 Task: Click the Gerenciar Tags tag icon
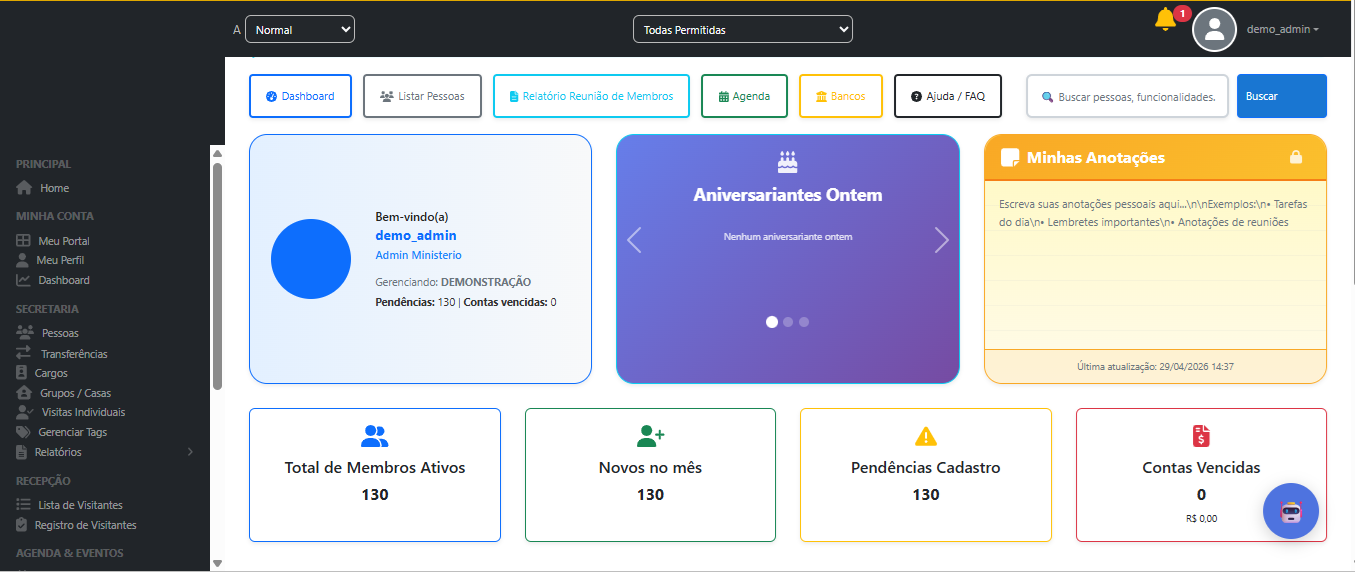(x=24, y=432)
